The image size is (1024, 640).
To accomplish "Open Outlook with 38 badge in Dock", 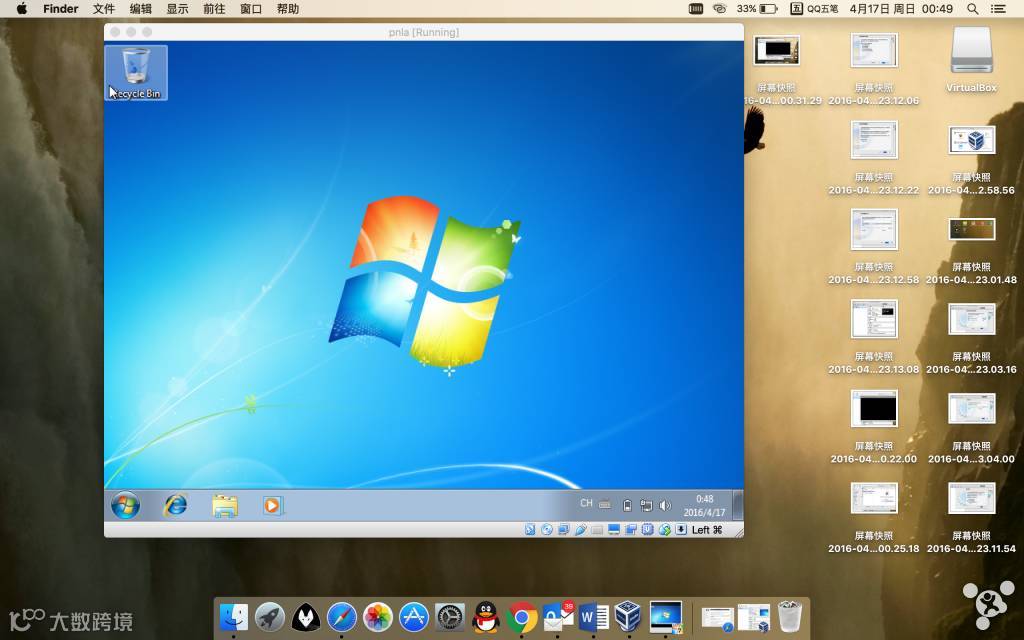I will pos(557,616).
